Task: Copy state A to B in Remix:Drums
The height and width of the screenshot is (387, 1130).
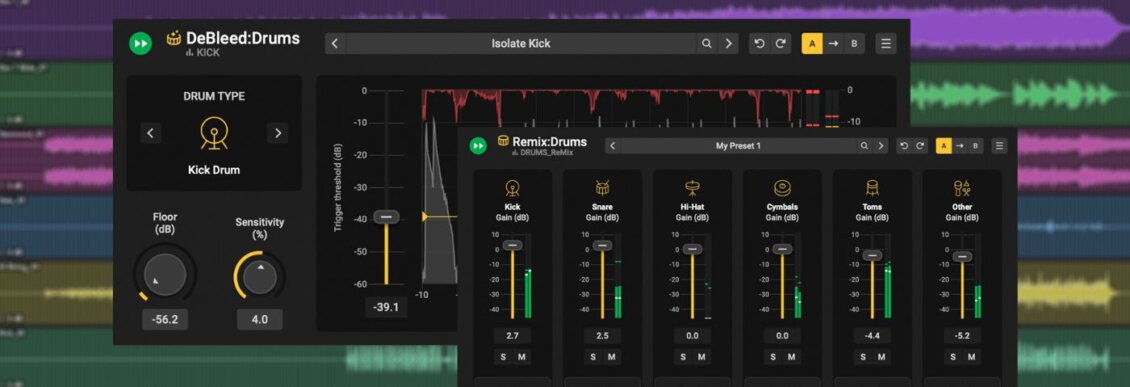Action: 959,146
